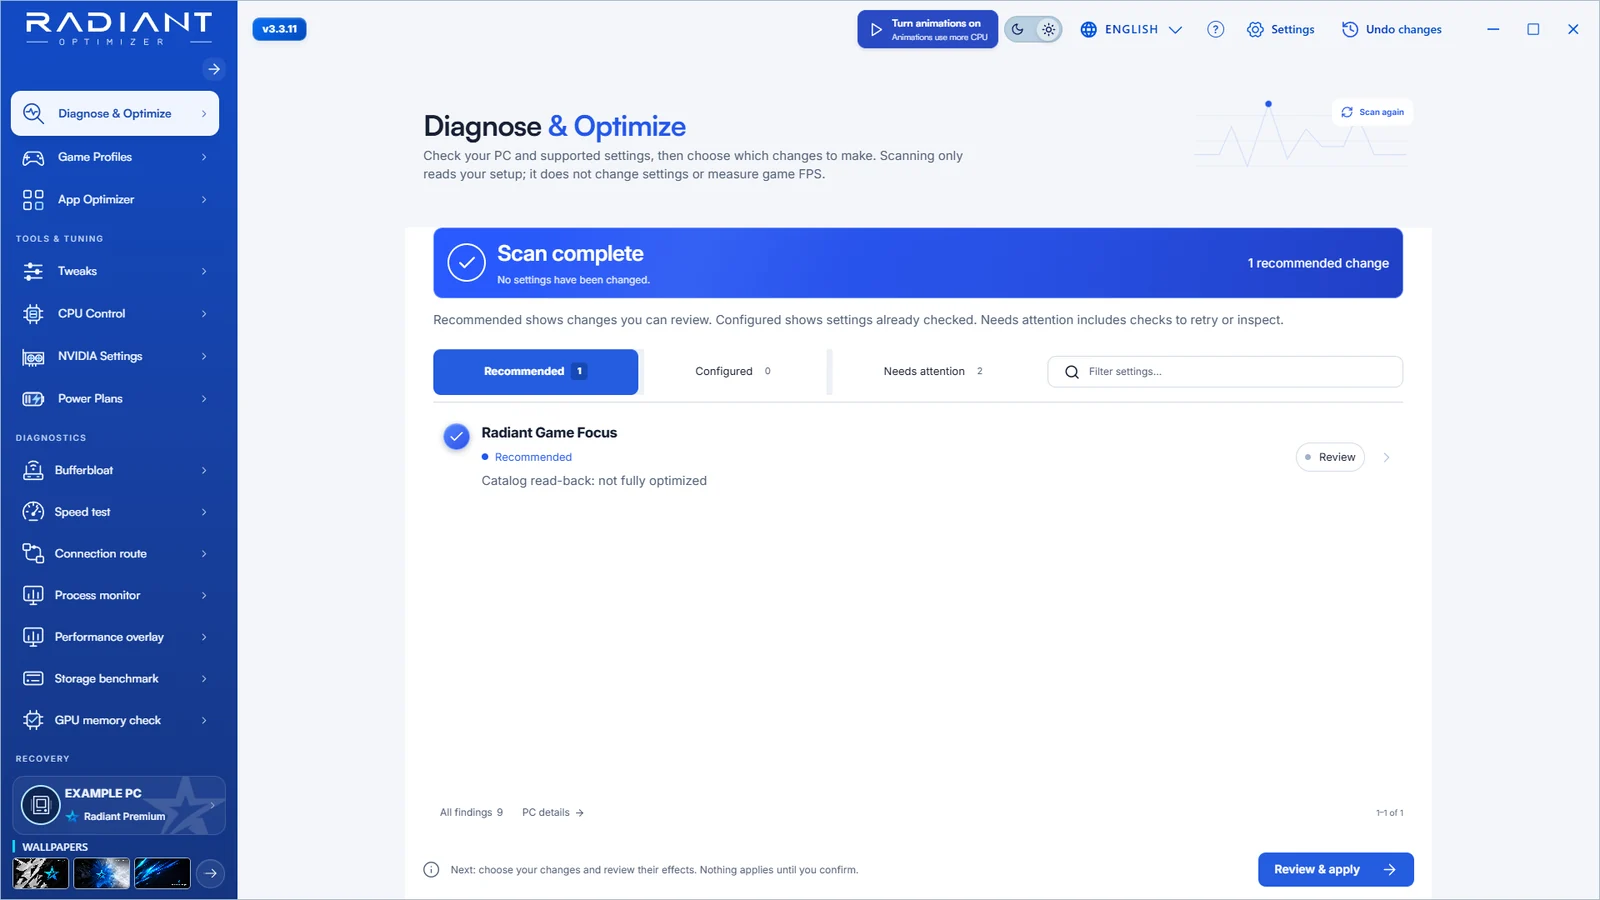Click the Tweaks sliders icon
This screenshot has height=900, width=1600.
click(x=33, y=271)
